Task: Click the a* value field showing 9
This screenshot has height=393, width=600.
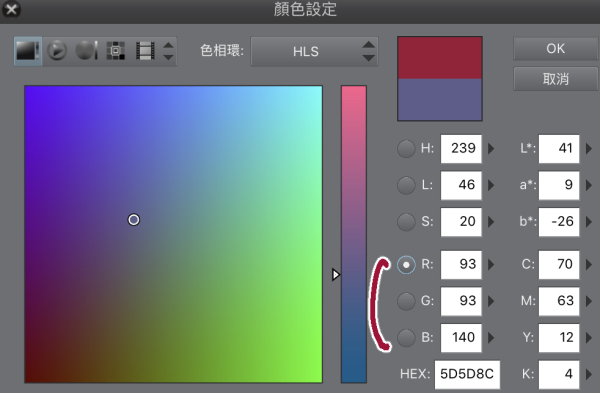Action: point(559,185)
